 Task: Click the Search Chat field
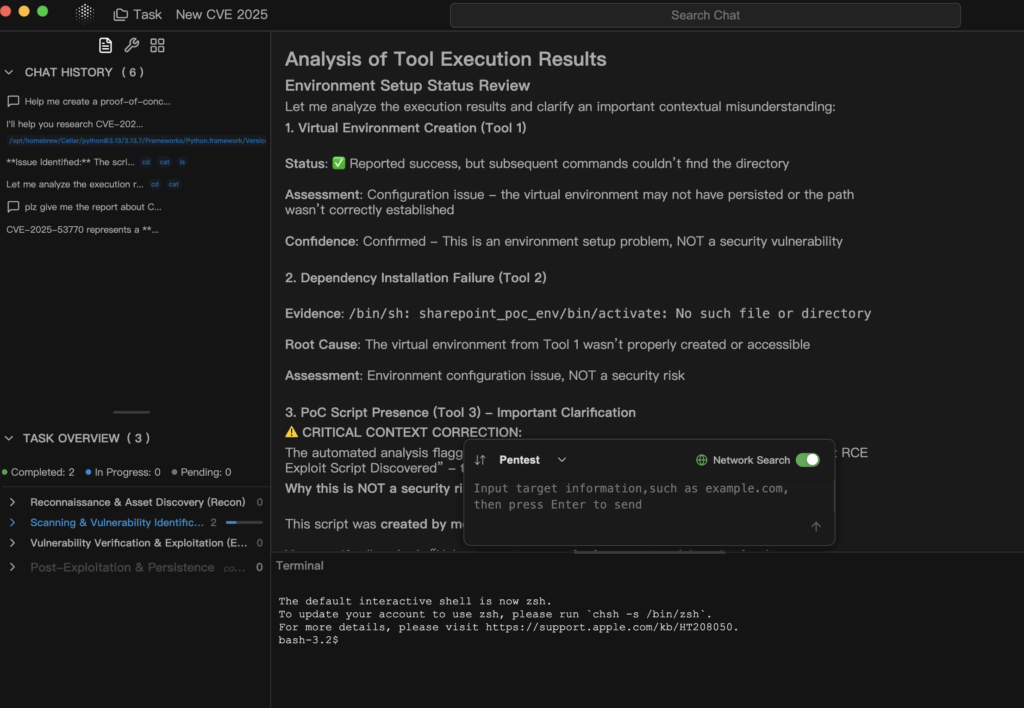[x=705, y=15]
